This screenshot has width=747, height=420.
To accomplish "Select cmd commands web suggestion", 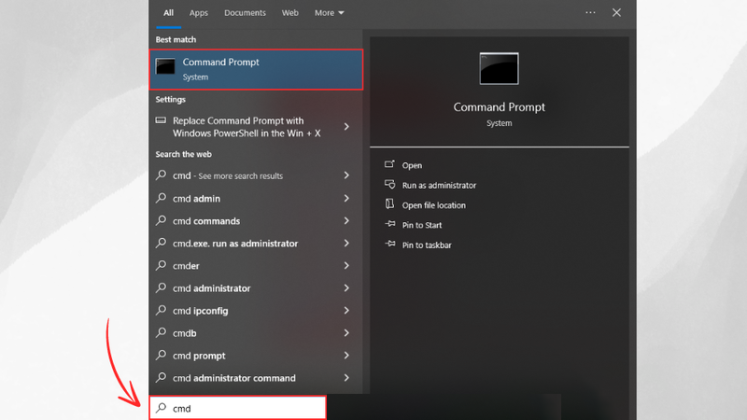I will pos(206,221).
